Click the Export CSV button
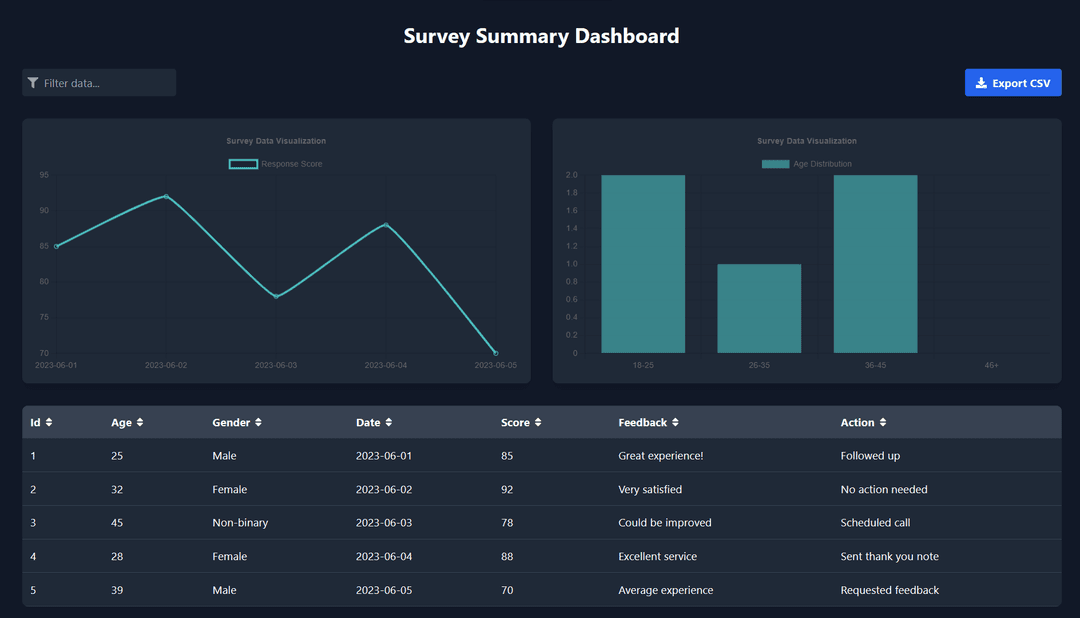The height and width of the screenshot is (618, 1080). (x=1013, y=82)
